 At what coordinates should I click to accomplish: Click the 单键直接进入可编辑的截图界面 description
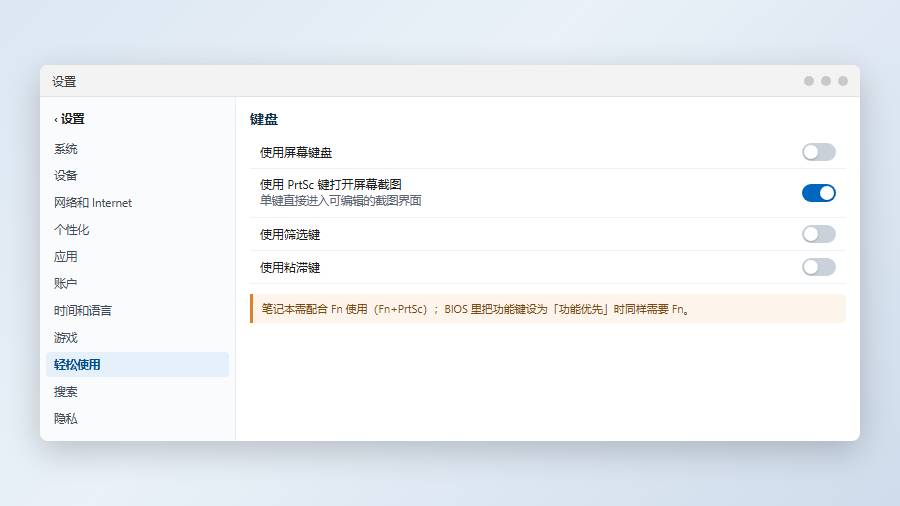pyautogui.click(x=340, y=200)
